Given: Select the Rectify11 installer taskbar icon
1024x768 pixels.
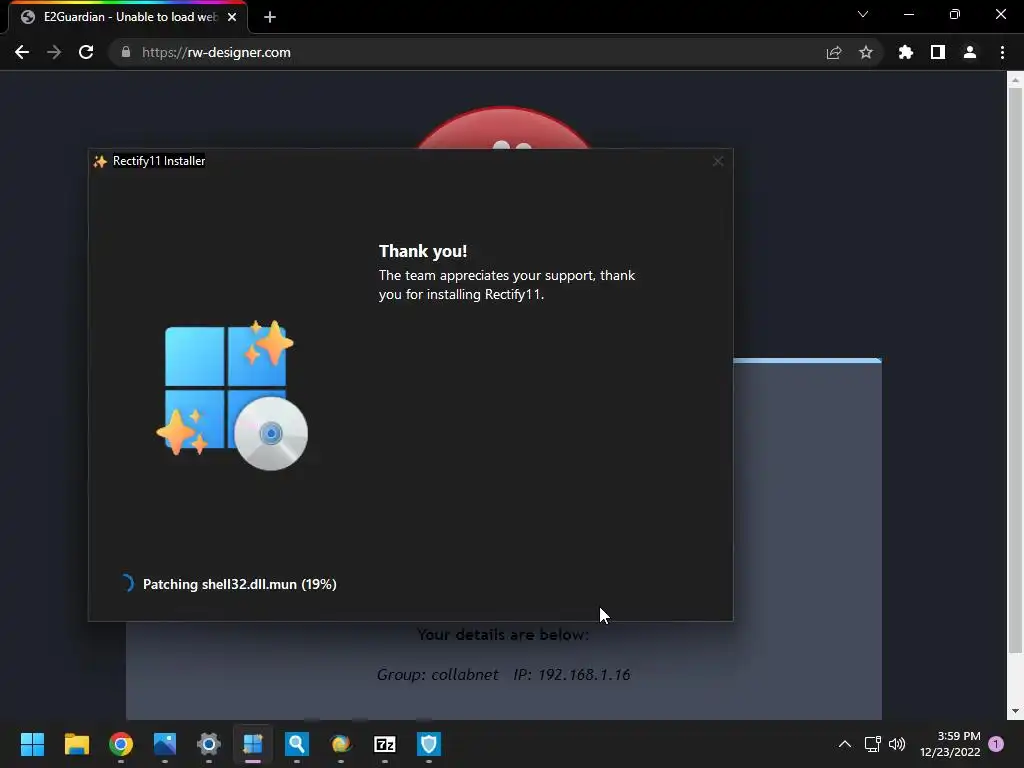Looking at the screenshot, I should point(253,744).
